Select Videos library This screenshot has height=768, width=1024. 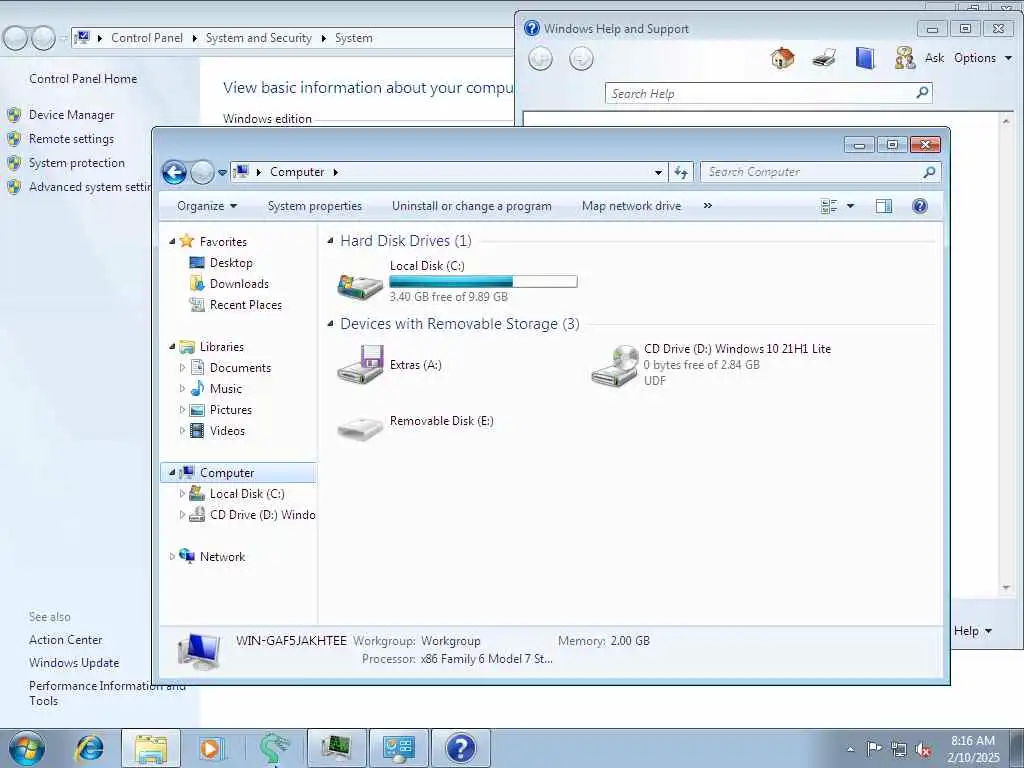[227, 431]
